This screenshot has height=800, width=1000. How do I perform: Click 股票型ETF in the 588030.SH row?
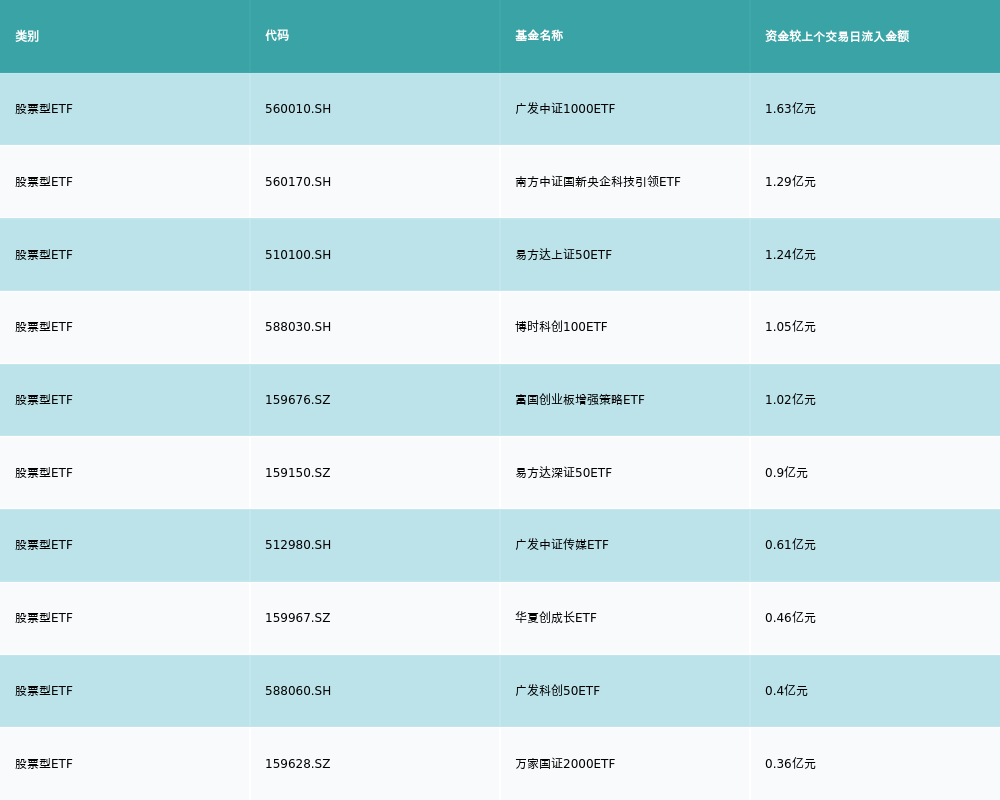44,327
